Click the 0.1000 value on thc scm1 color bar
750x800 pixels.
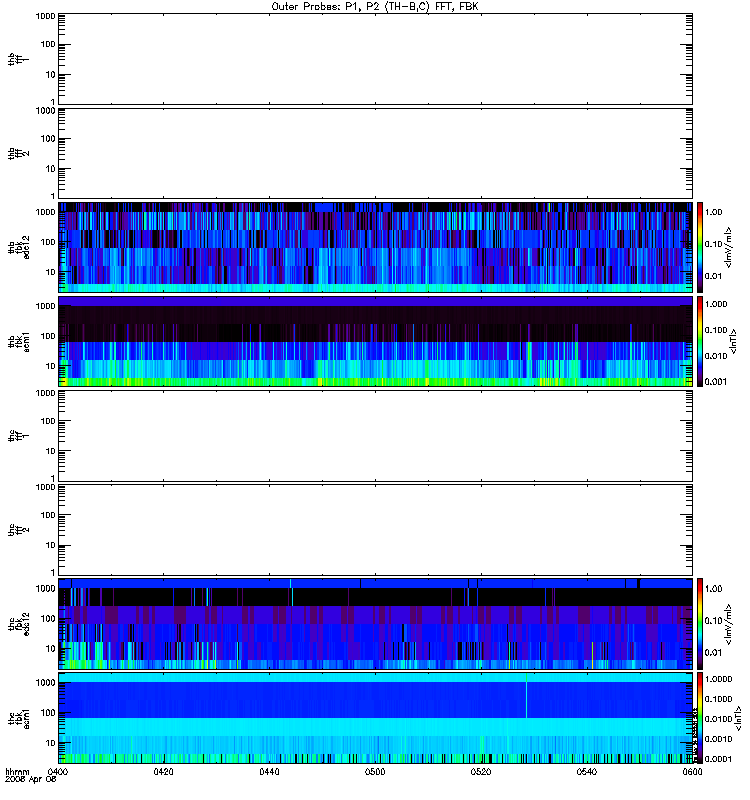pyautogui.click(x=718, y=699)
